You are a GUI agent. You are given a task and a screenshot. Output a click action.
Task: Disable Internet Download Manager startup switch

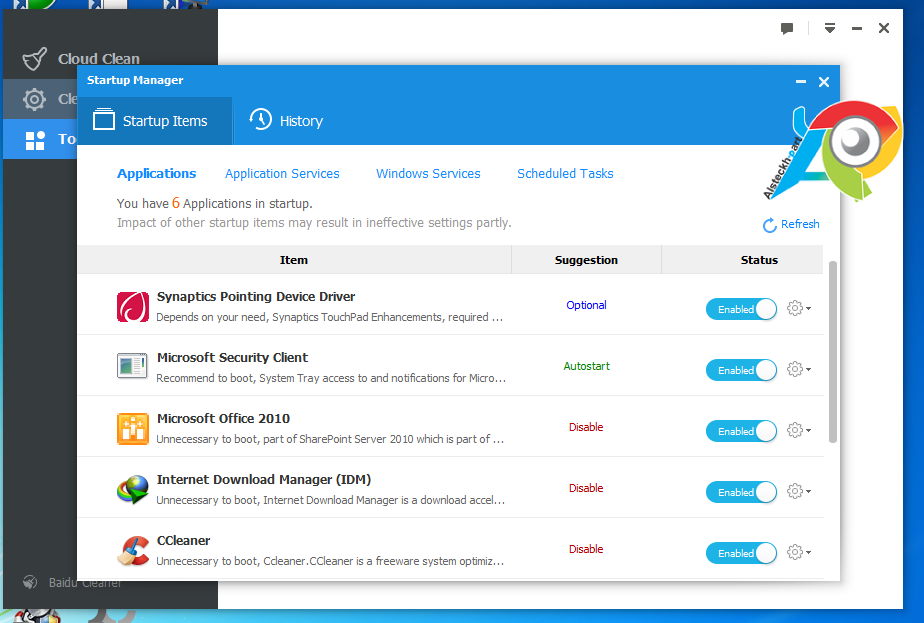[x=741, y=492]
